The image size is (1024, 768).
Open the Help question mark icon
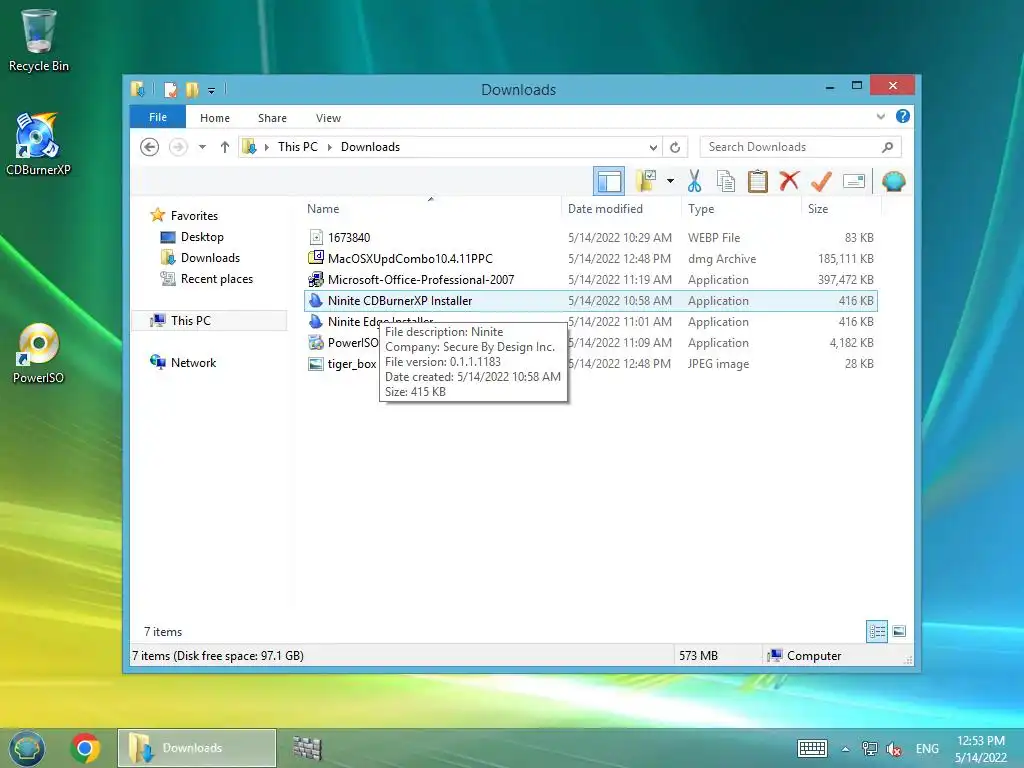pos(903,116)
